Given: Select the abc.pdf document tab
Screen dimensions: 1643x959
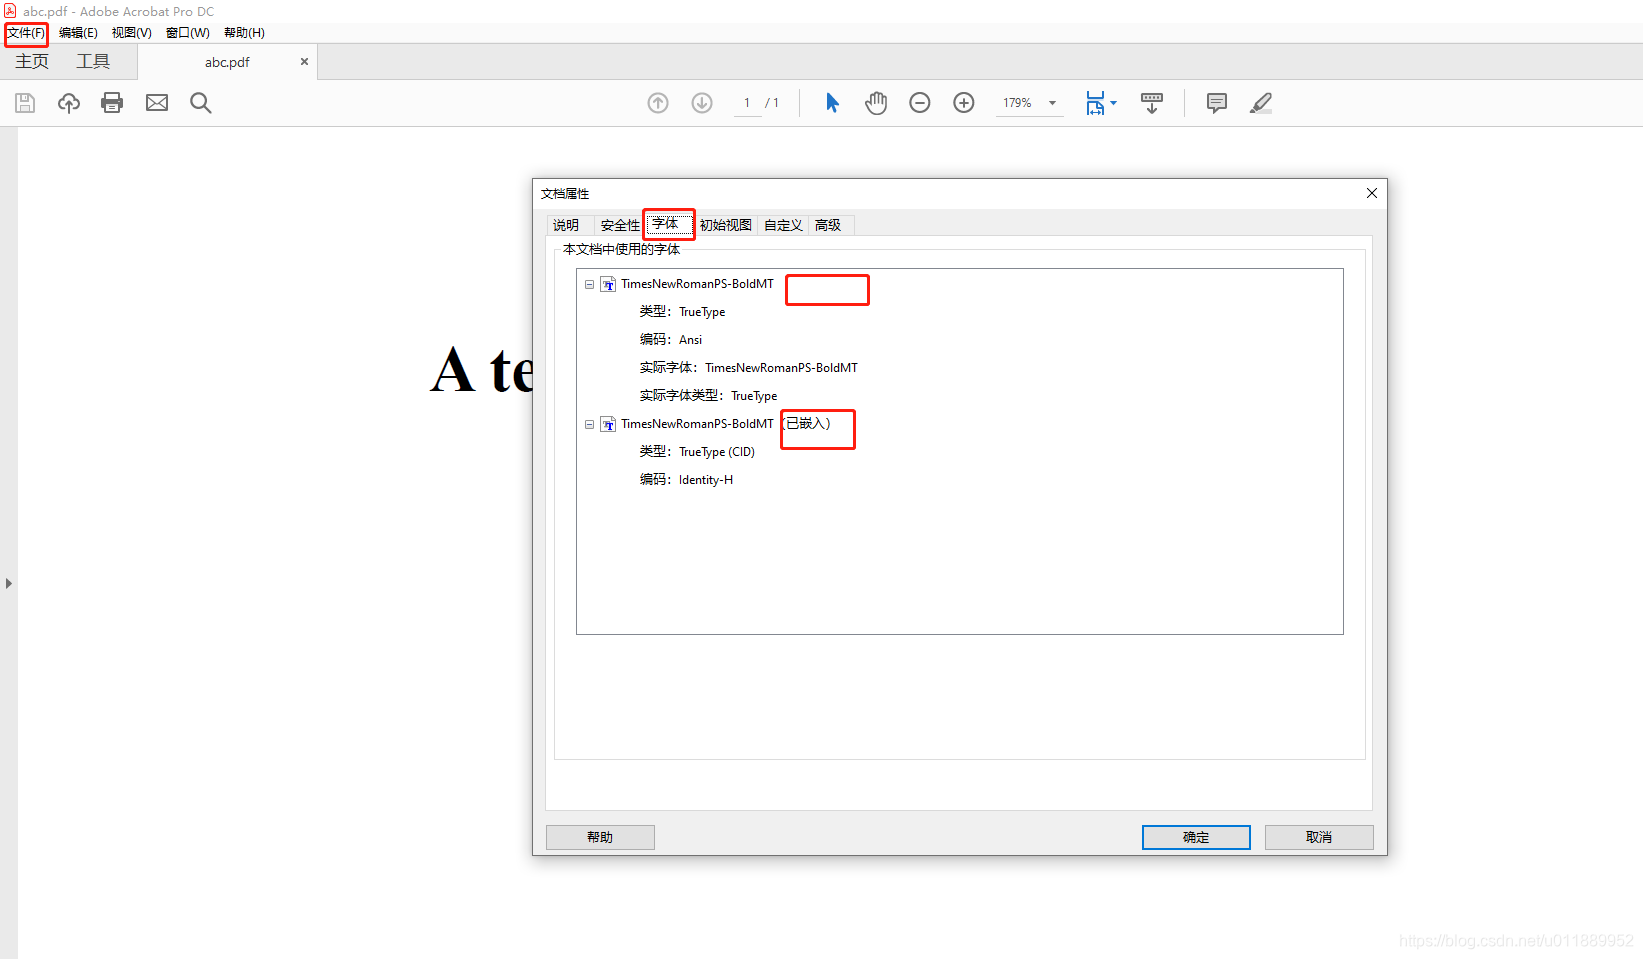Looking at the screenshot, I should 227,62.
